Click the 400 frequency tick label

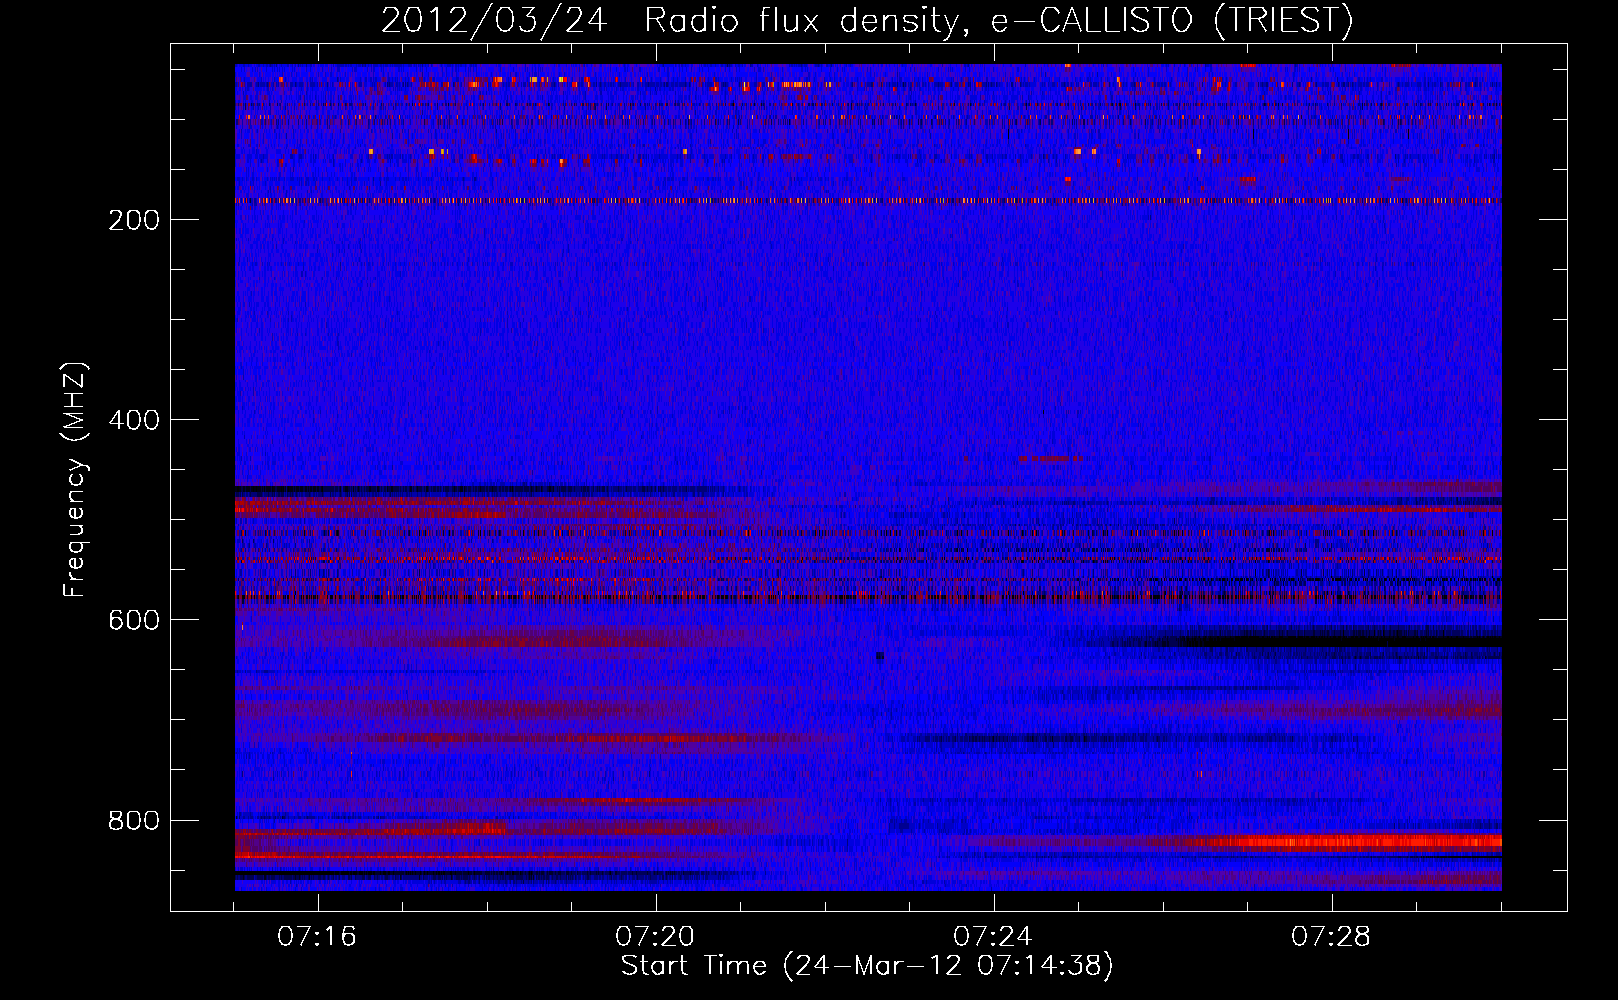pos(133,420)
